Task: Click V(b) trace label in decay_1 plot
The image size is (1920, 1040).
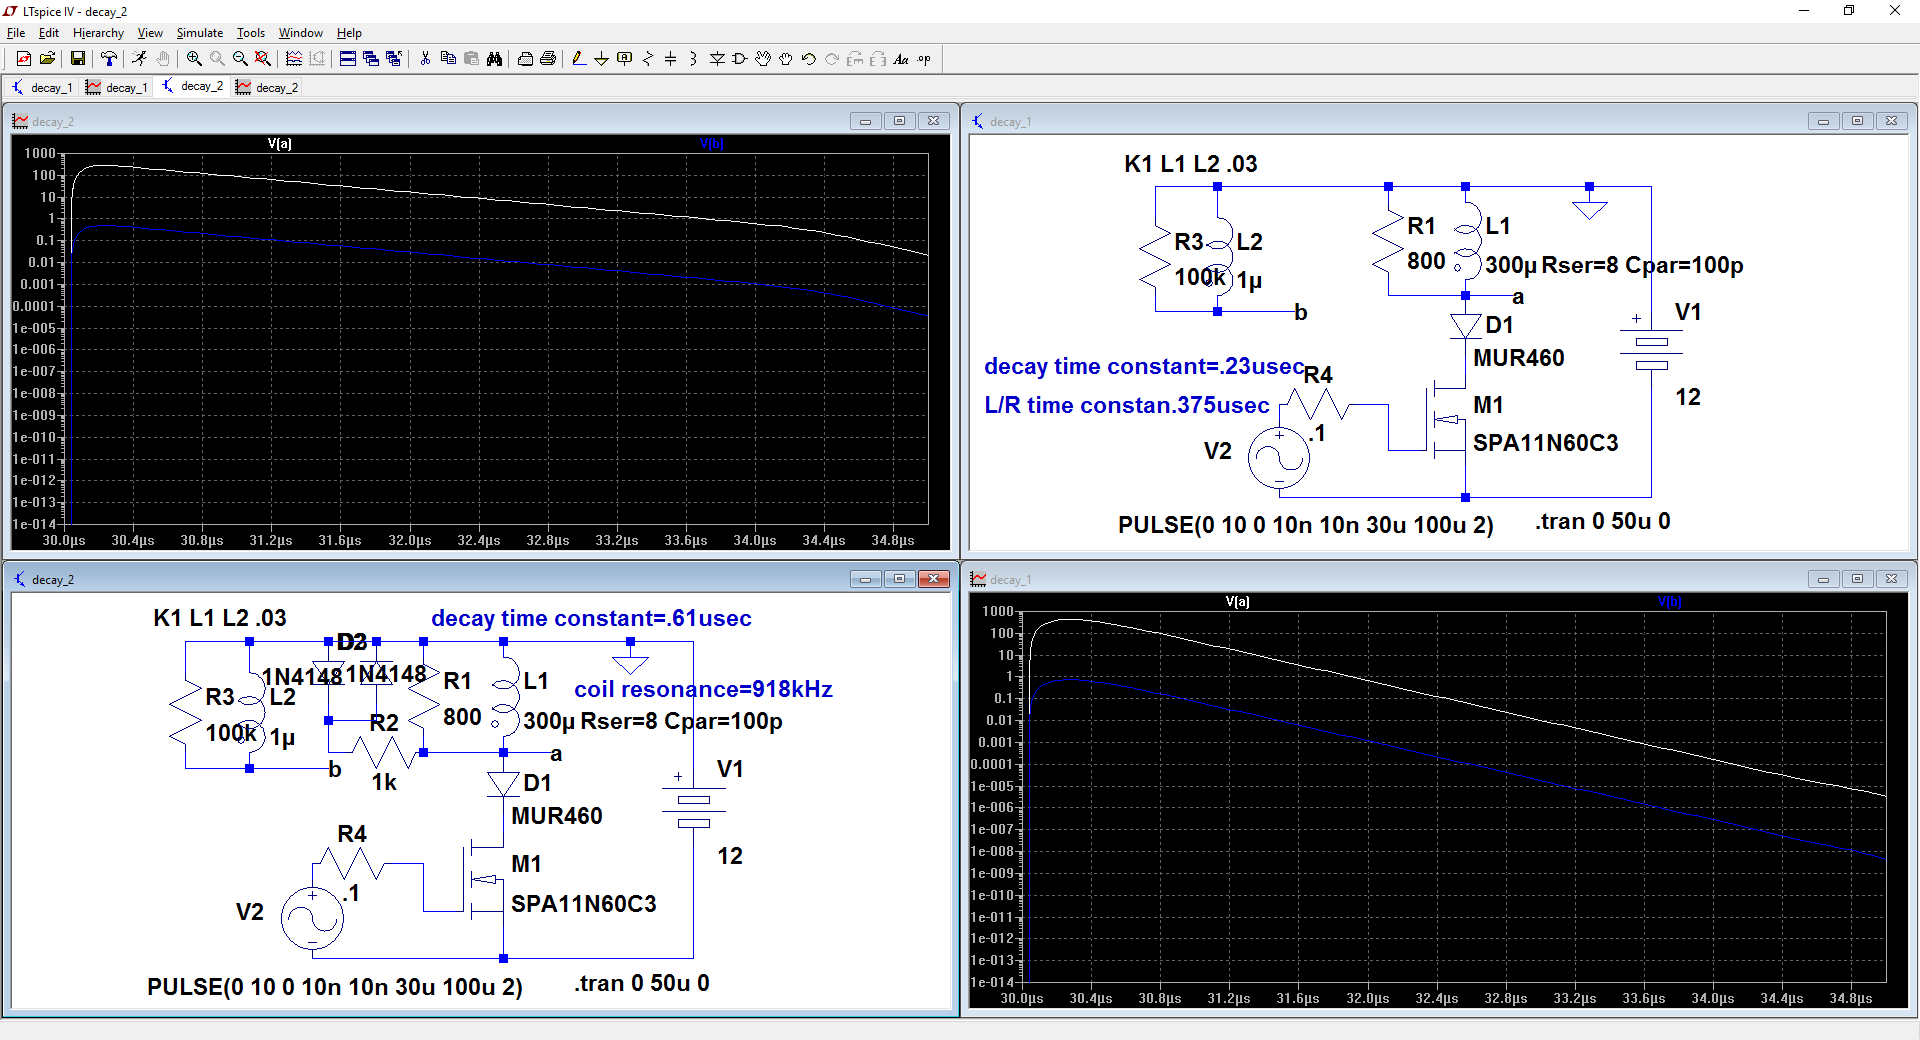Action: 1669,602
